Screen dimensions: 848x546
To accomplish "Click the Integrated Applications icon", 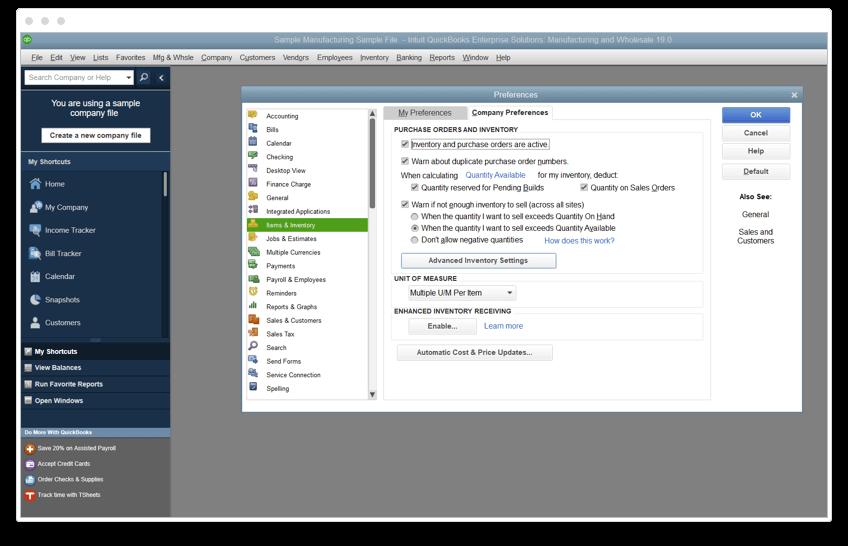I will [253, 210].
